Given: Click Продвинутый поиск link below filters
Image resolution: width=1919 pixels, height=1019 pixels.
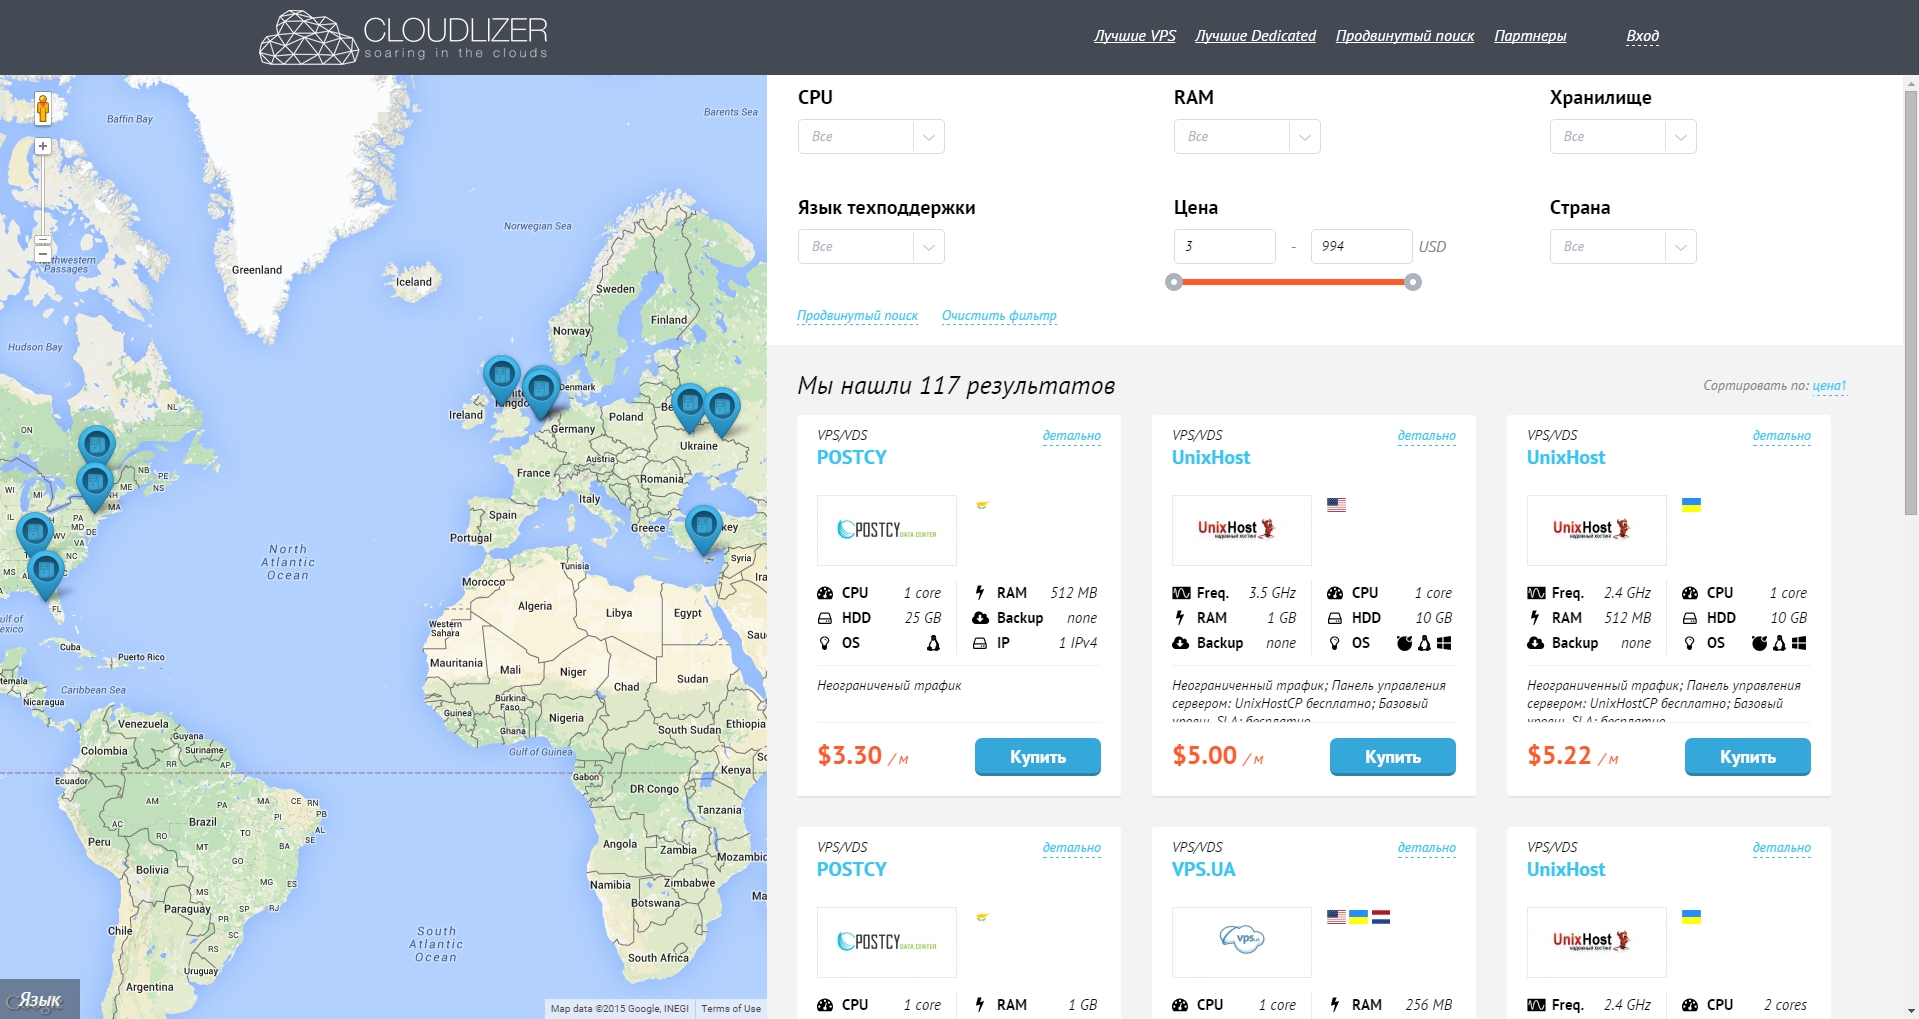Looking at the screenshot, I should pyautogui.click(x=857, y=316).
